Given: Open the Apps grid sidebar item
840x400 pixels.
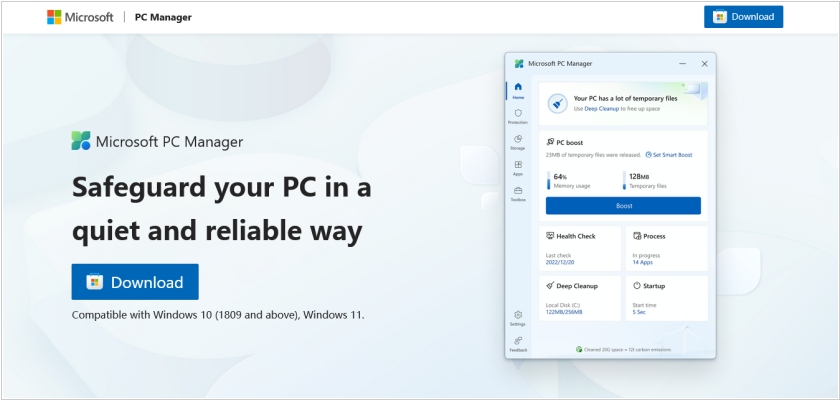Looking at the screenshot, I should [x=518, y=168].
